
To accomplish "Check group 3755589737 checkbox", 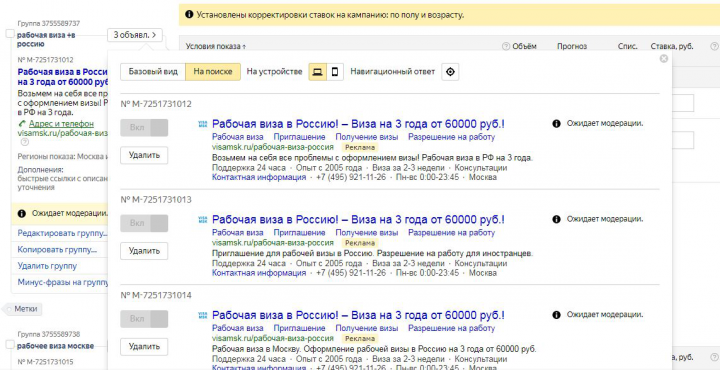I will [x=10, y=34].
